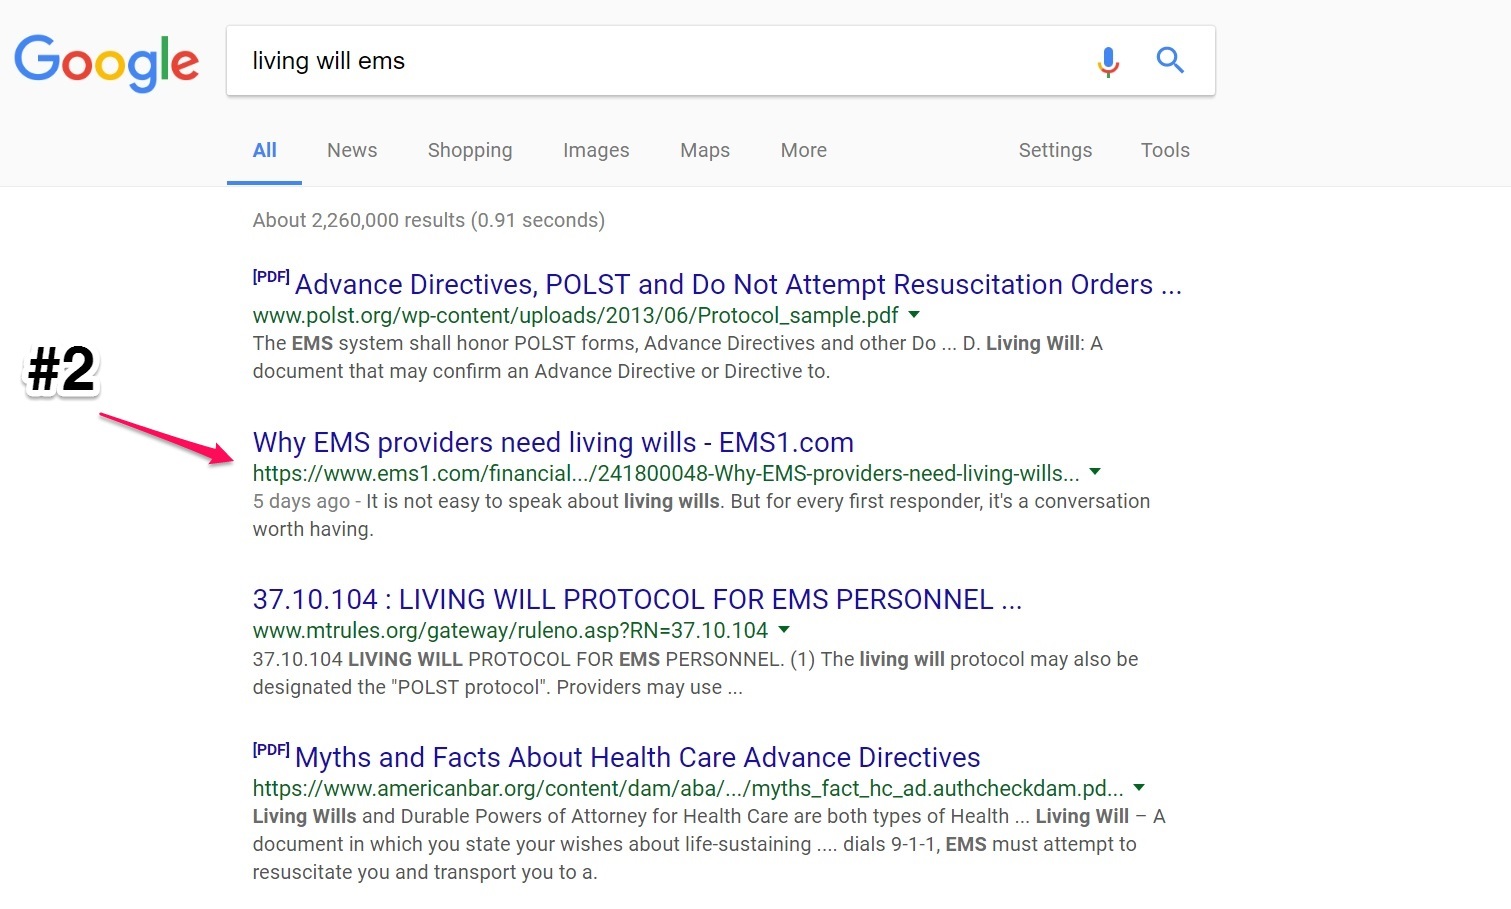
Task: Click the https://www.ems1.com/financial green URL text
Action: coord(666,473)
